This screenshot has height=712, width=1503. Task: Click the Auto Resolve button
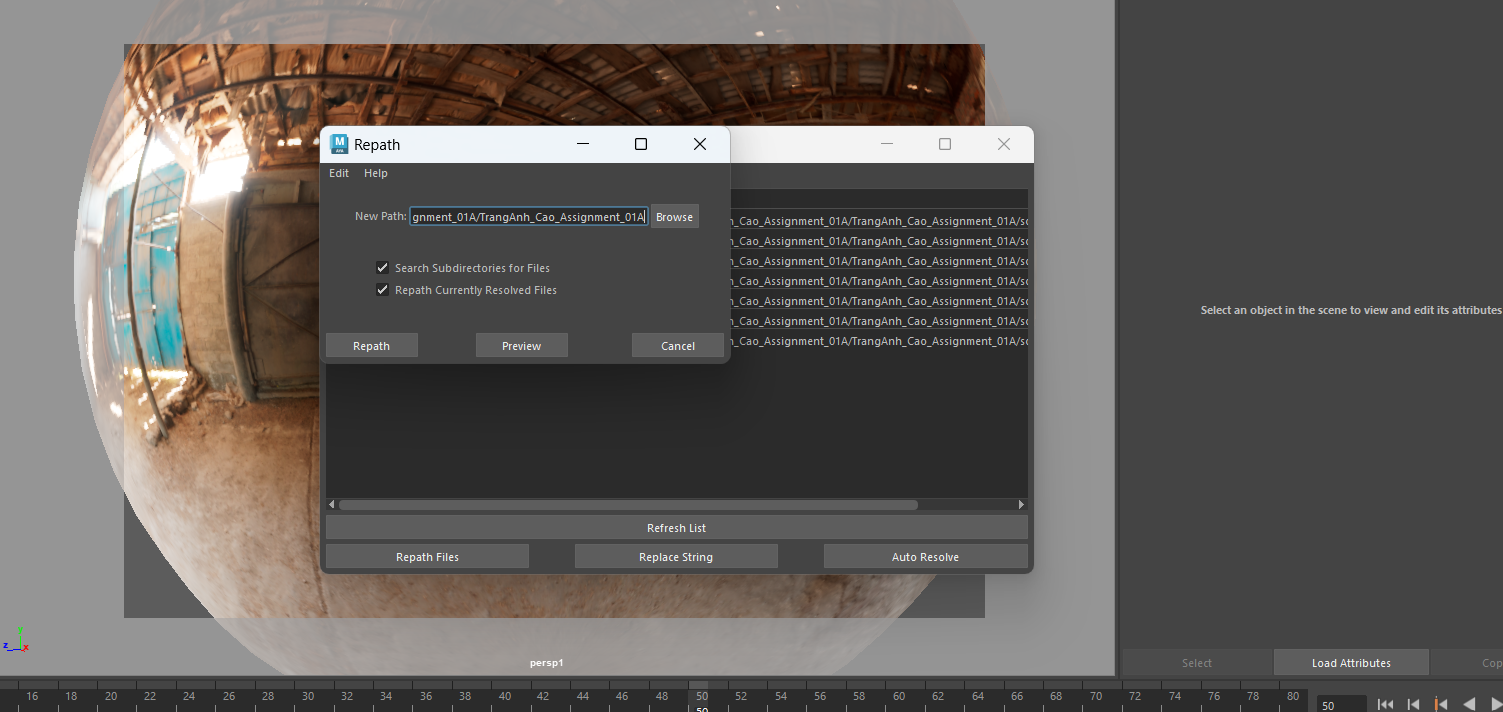click(925, 557)
